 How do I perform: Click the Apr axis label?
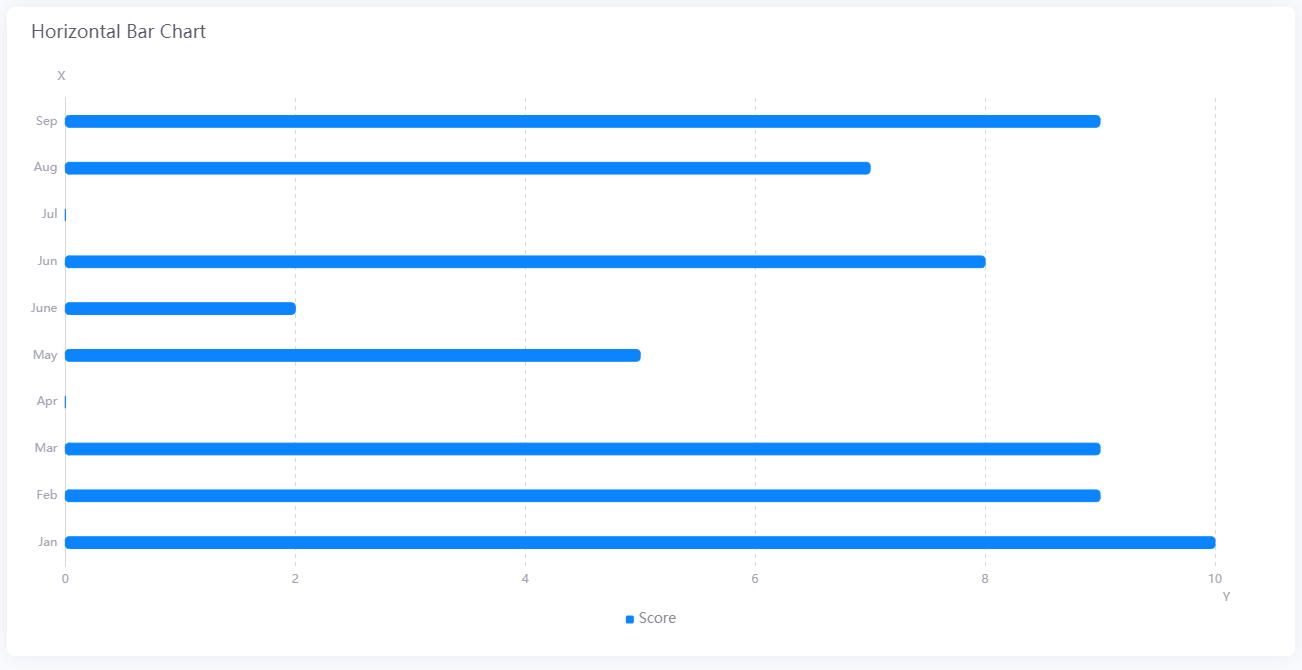pyautogui.click(x=47, y=401)
